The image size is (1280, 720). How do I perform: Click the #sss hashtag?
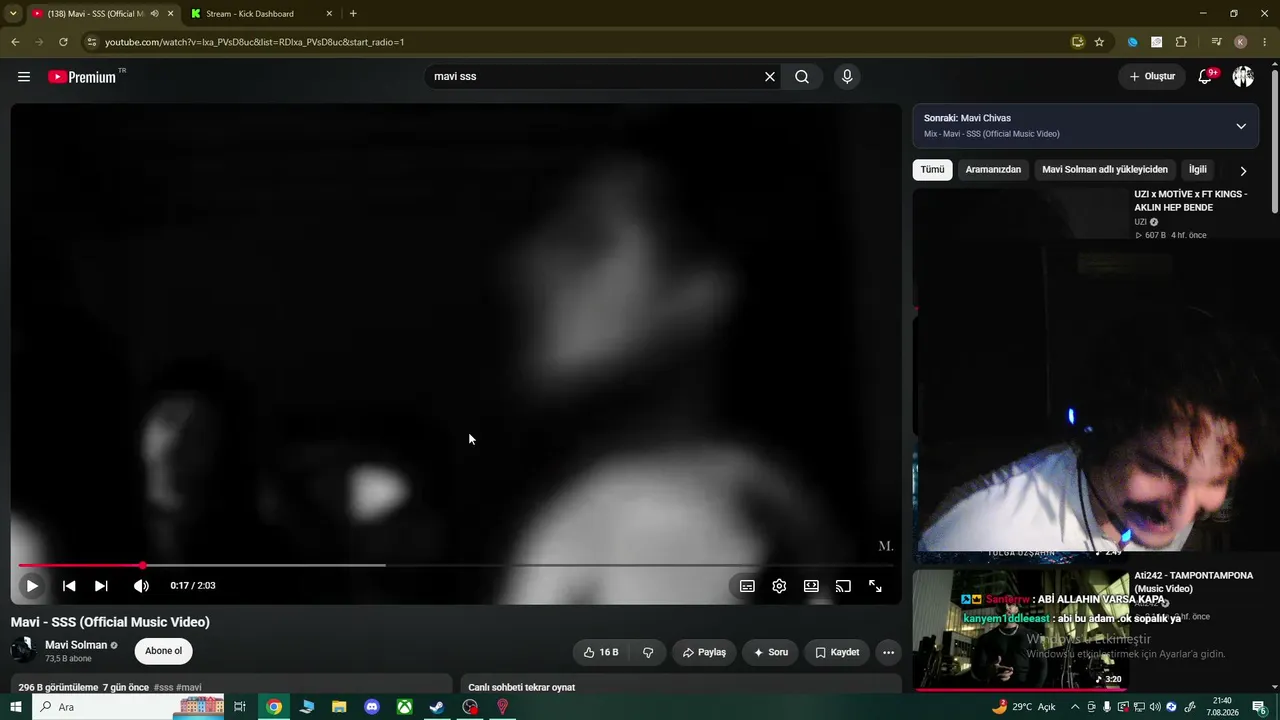[163, 688]
